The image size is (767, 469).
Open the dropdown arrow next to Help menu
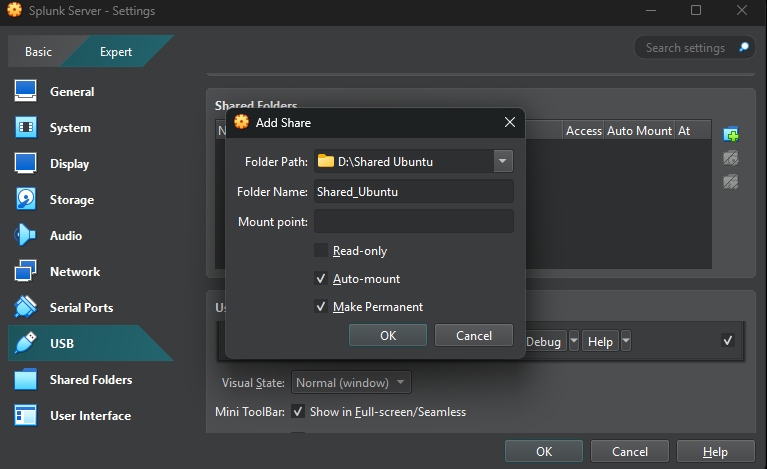[626, 341]
